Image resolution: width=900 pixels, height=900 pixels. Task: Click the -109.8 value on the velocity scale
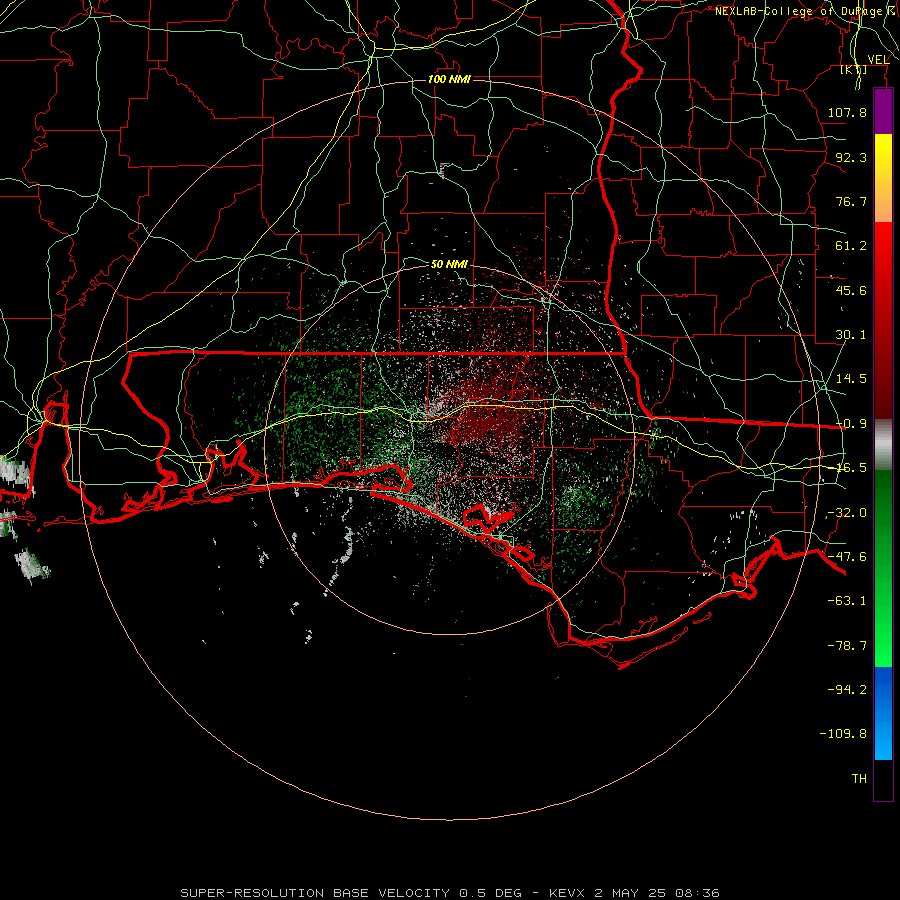tap(843, 734)
